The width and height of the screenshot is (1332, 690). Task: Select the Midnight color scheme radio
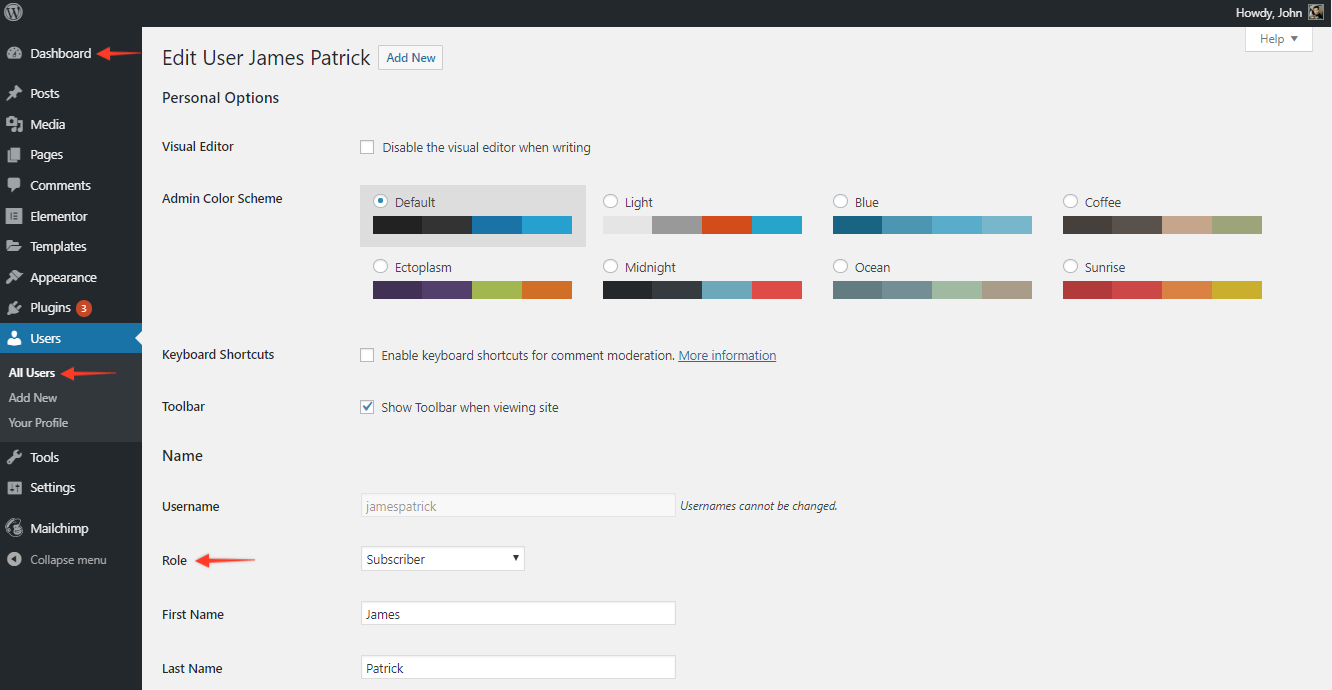pyautogui.click(x=610, y=267)
